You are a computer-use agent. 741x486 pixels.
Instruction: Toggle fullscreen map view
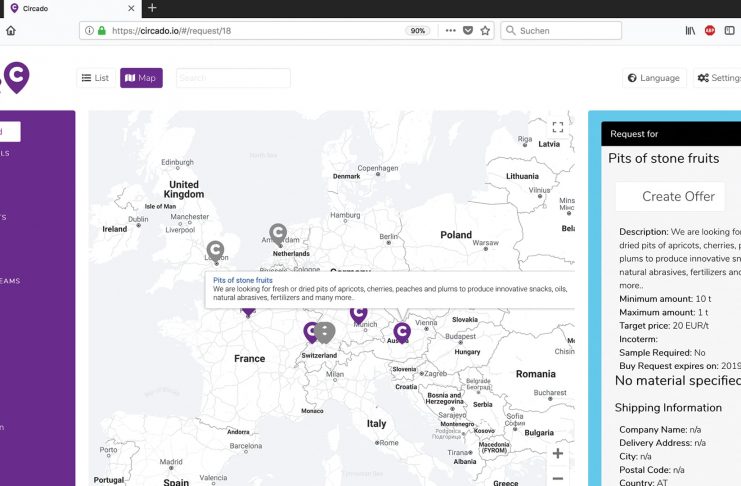[558, 127]
